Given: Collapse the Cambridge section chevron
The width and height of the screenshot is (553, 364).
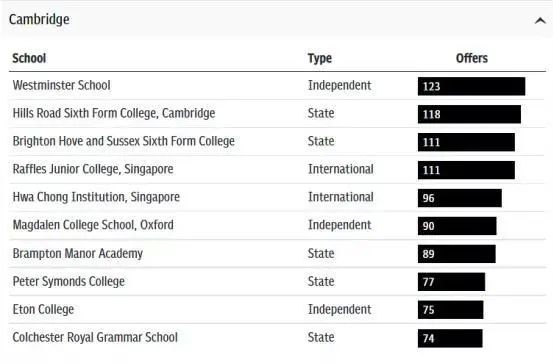Looking at the screenshot, I should [540, 21].
